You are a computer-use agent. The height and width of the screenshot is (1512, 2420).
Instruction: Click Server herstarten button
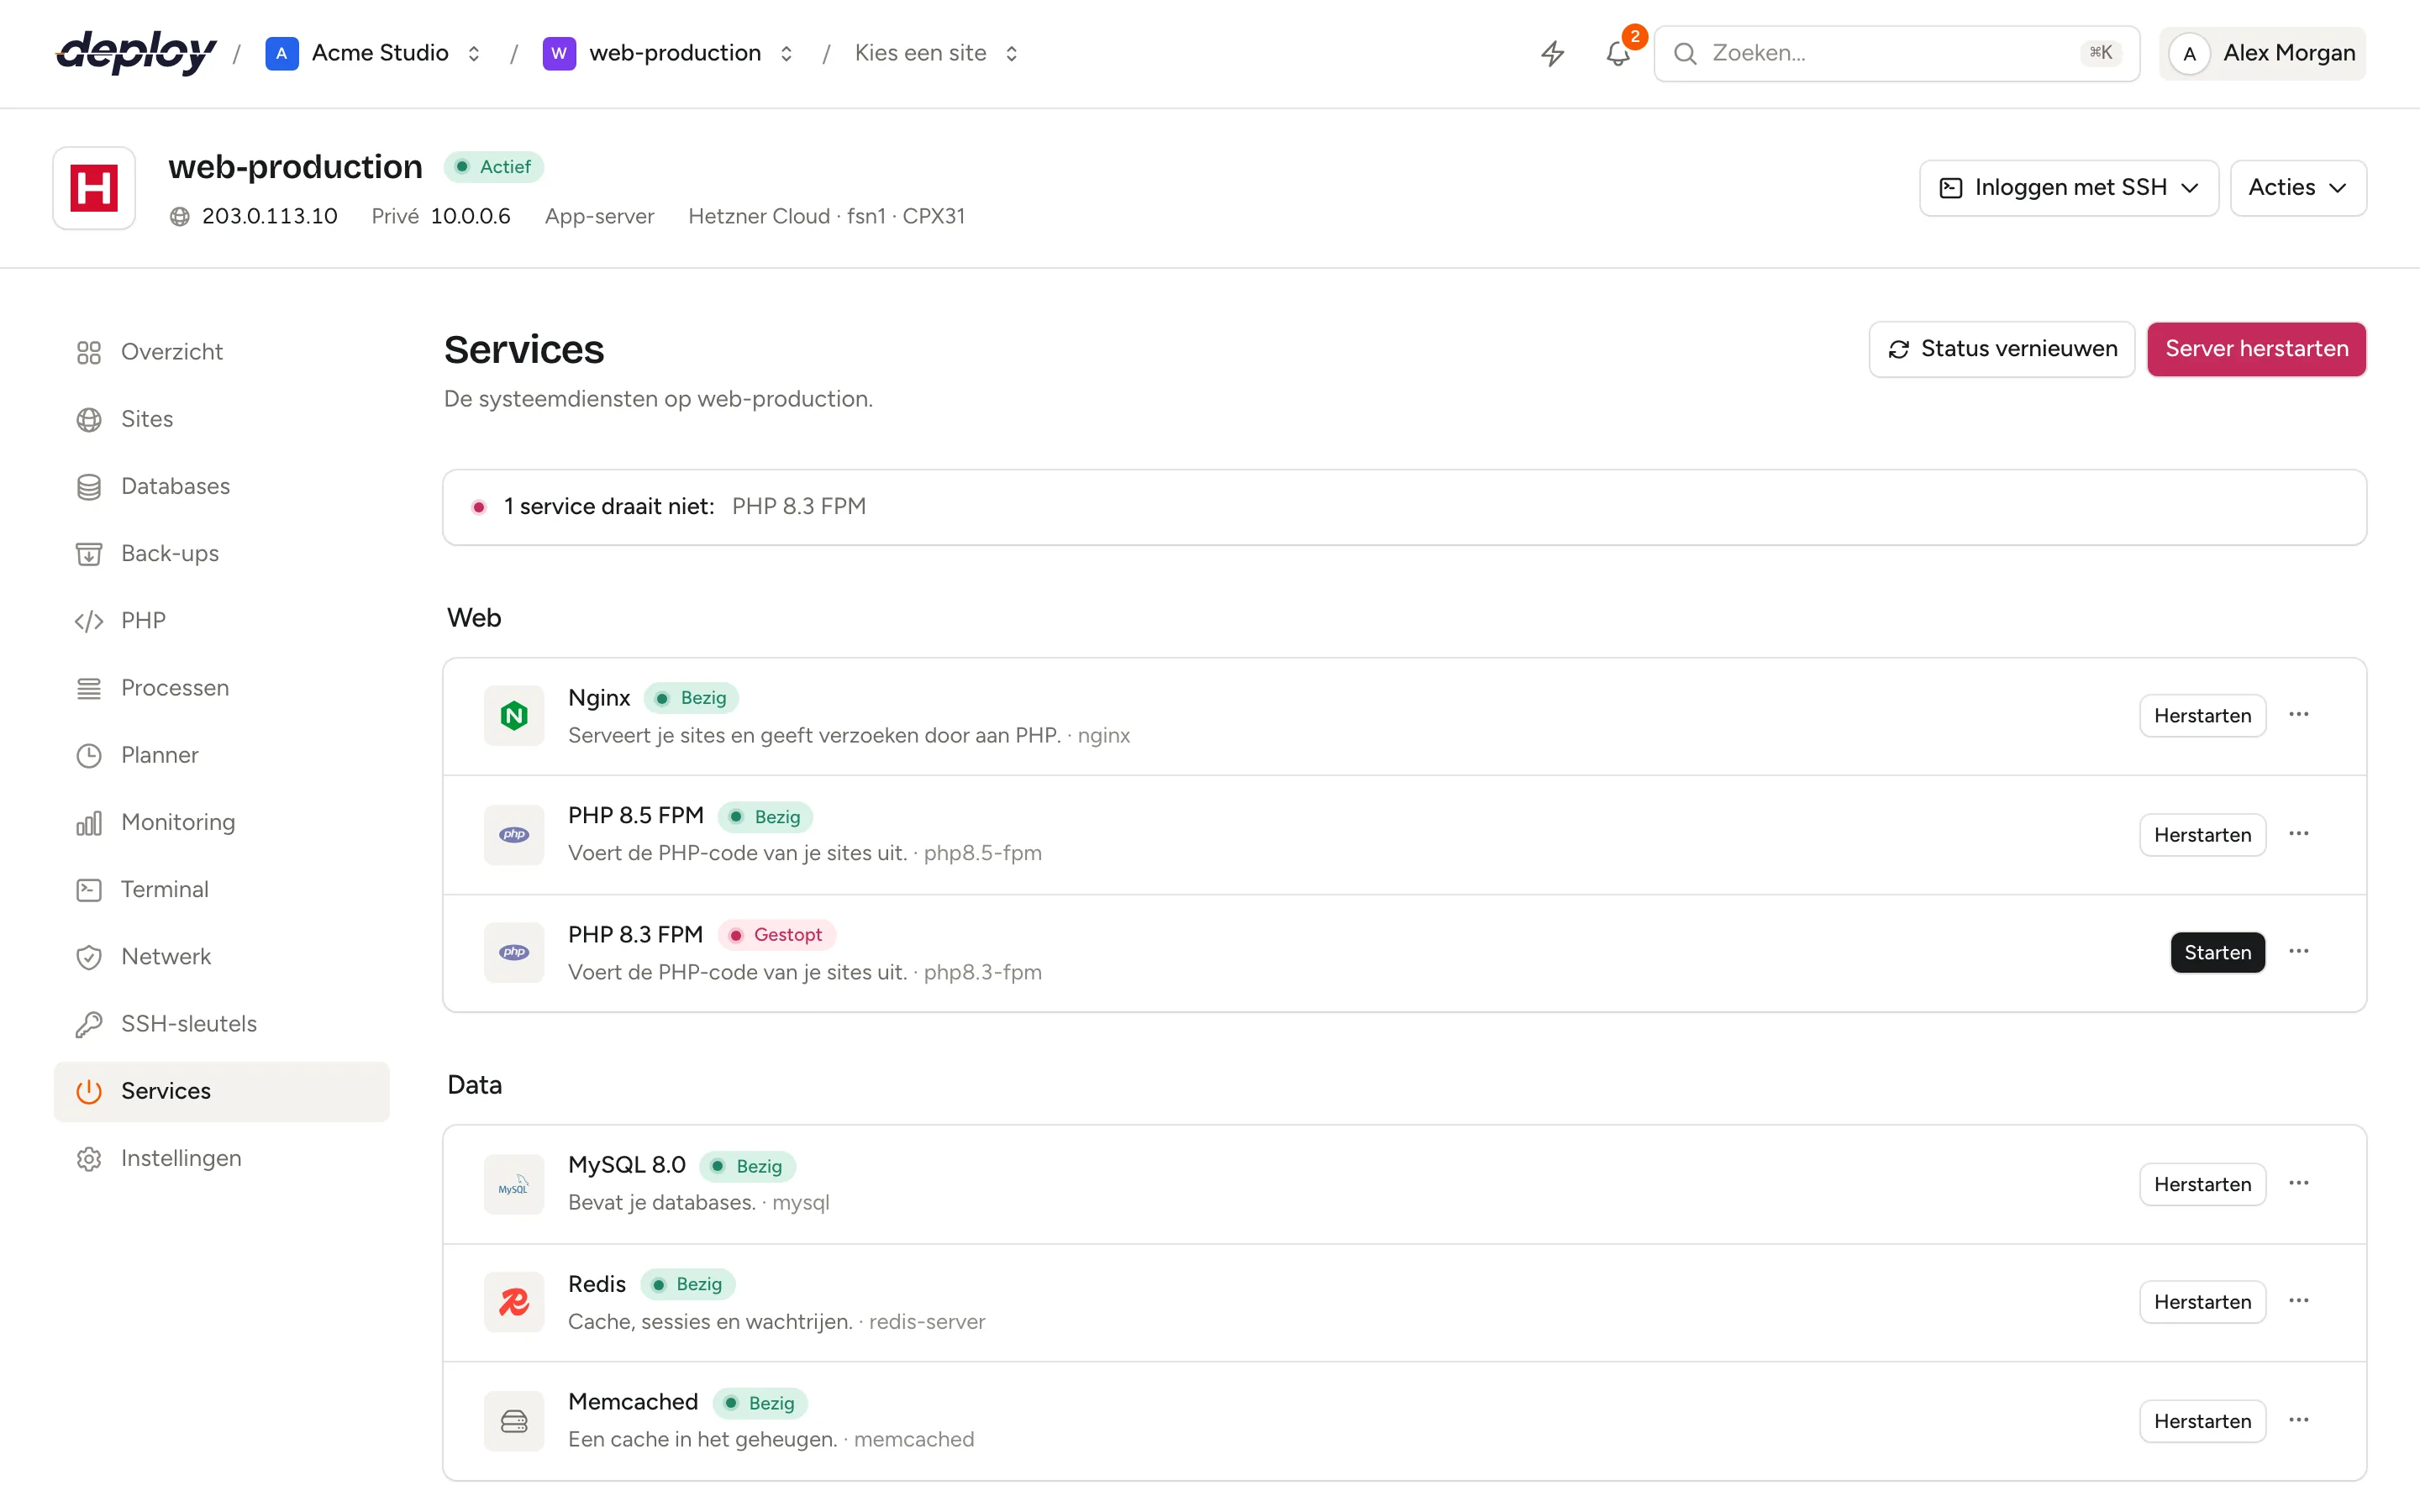click(2256, 349)
